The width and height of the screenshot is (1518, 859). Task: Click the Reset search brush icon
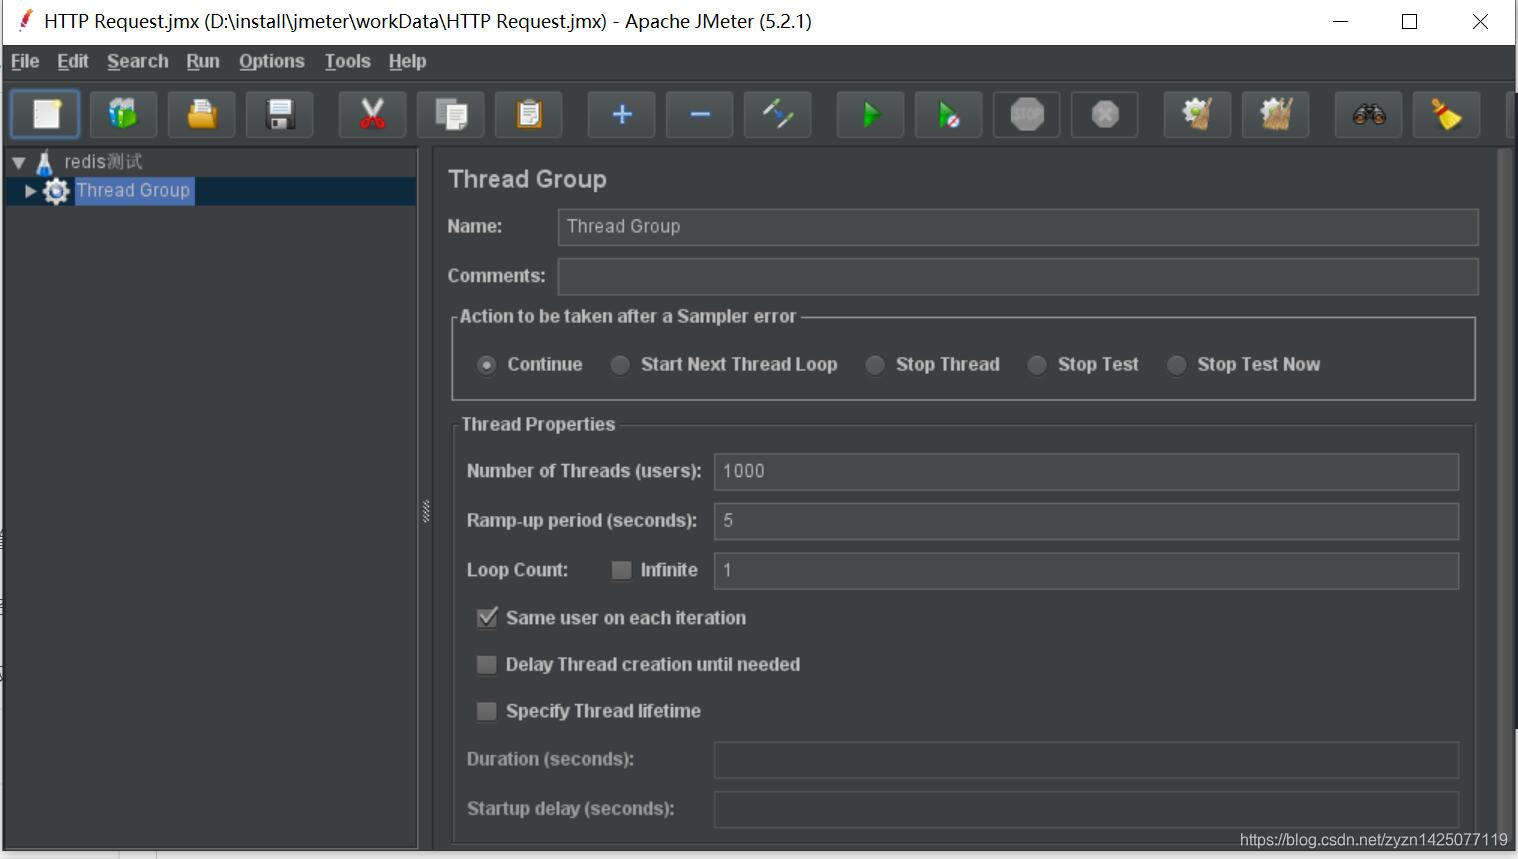tap(1446, 114)
